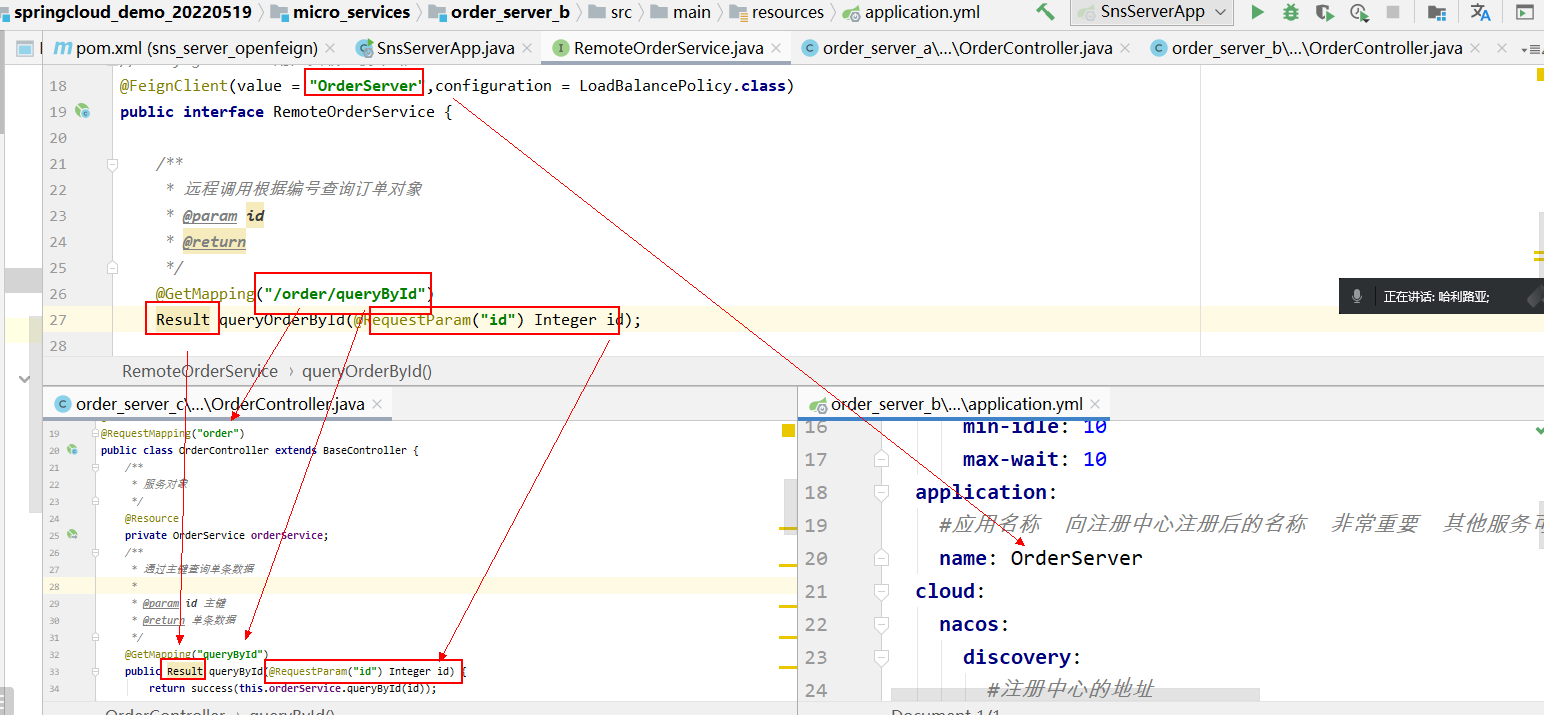
Task: Collapse the name: OrderServer fold marker line 20
Action: (881, 558)
